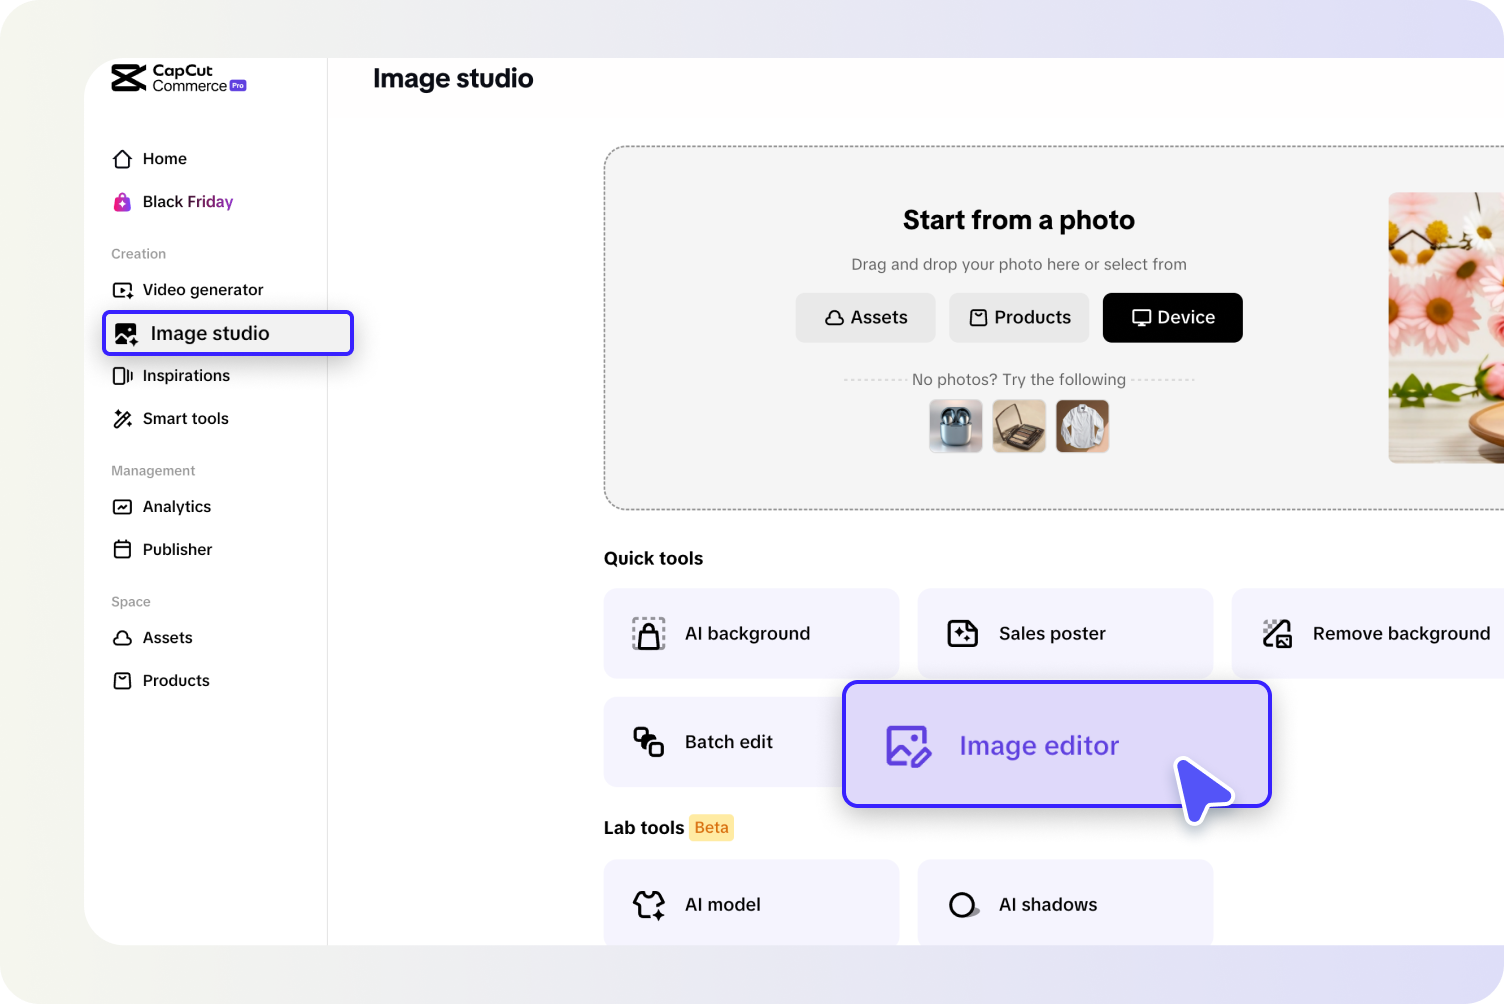Open Smart tools from the sidebar
Viewport: 1504px width, 1004px height.
click(185, 418)
